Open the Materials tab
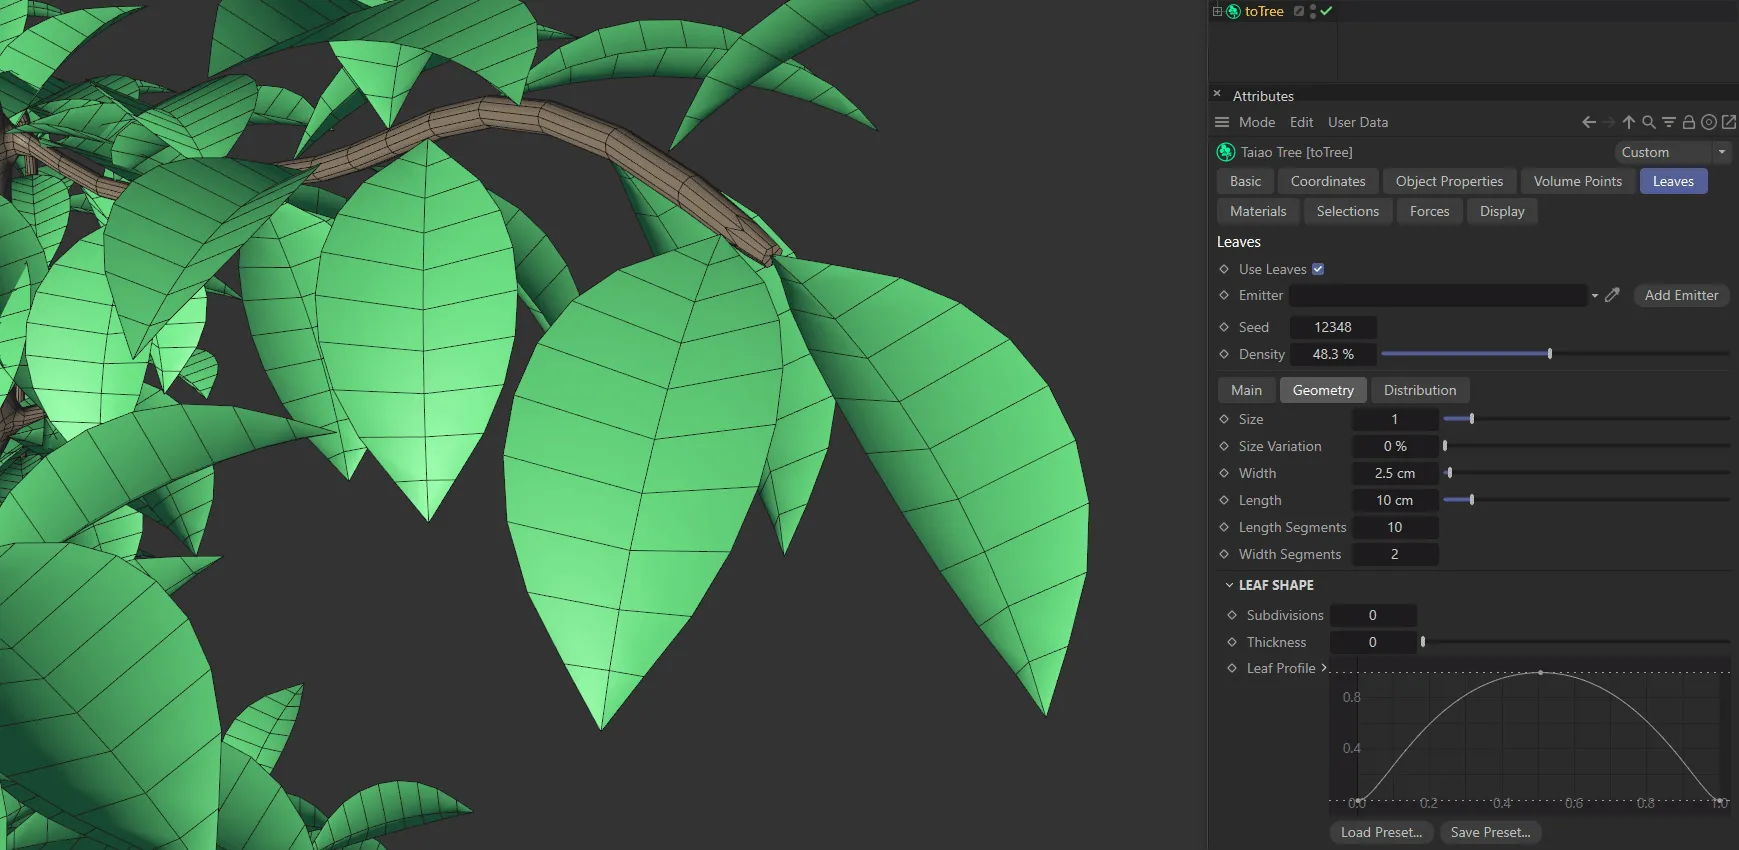Viewport: 1739px width, 850px height. (1257, 211)
